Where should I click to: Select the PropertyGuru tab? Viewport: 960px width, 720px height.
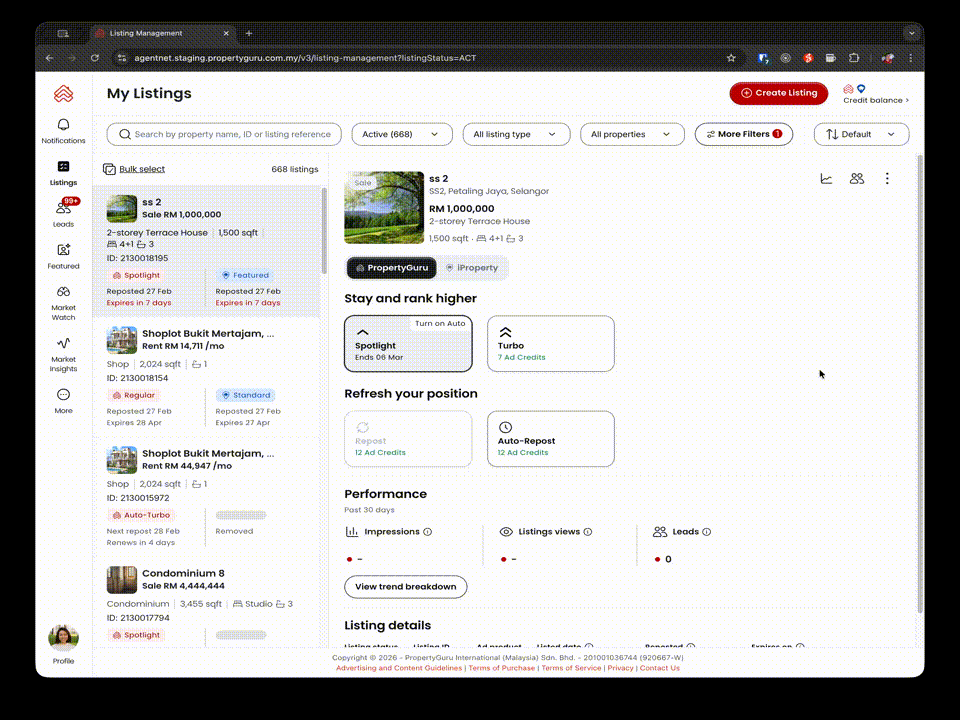coord(392,268)
